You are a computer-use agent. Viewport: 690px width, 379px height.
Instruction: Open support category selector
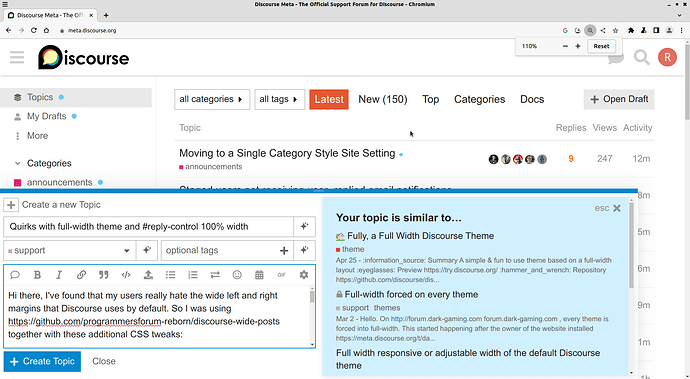click(x=70, y=250)
